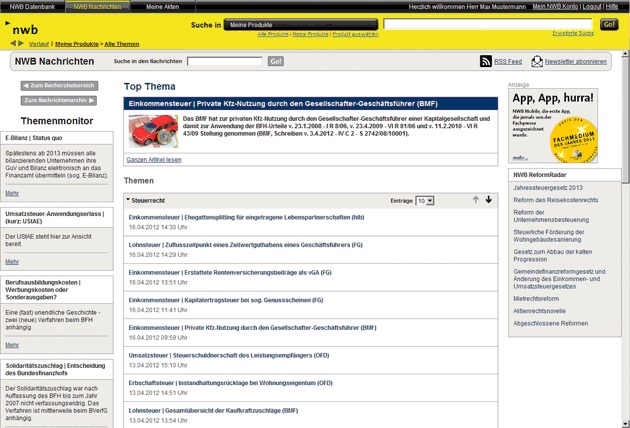Click the Suche in den Nachrichten input field
The width and height of the screenshot is (630, 428).
point(224,62)
